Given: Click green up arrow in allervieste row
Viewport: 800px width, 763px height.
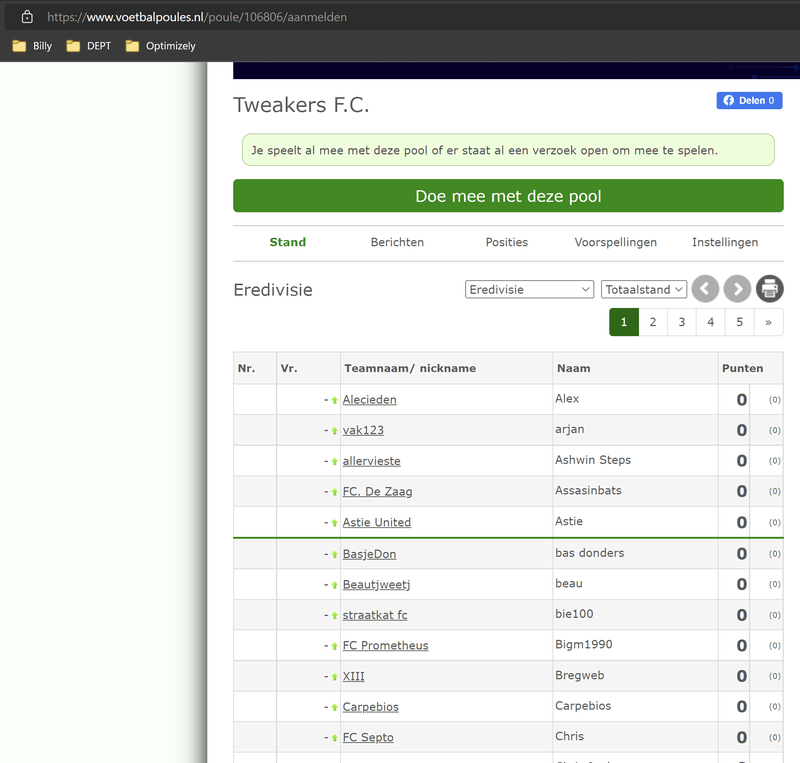Looking at the screenshot, I should tap(334, 462).
